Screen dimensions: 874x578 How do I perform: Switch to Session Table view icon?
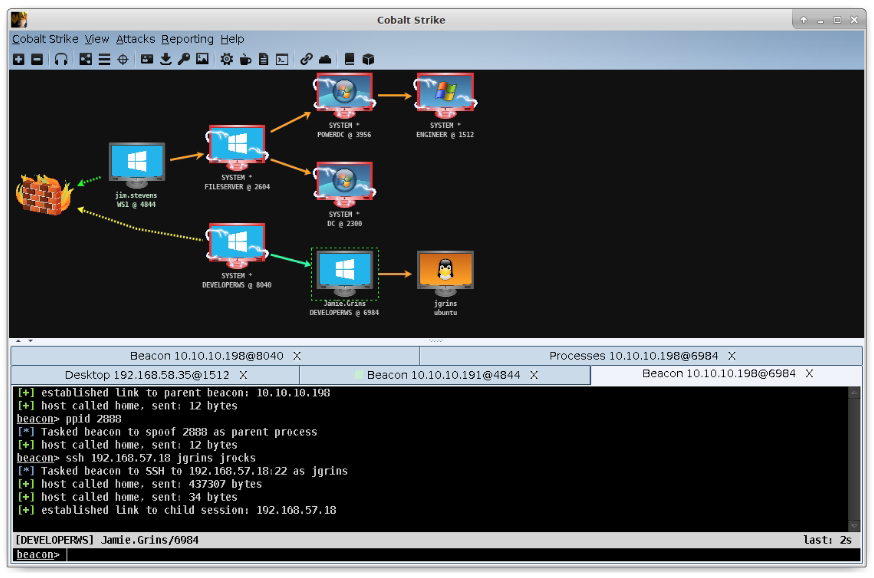(104, 59)
